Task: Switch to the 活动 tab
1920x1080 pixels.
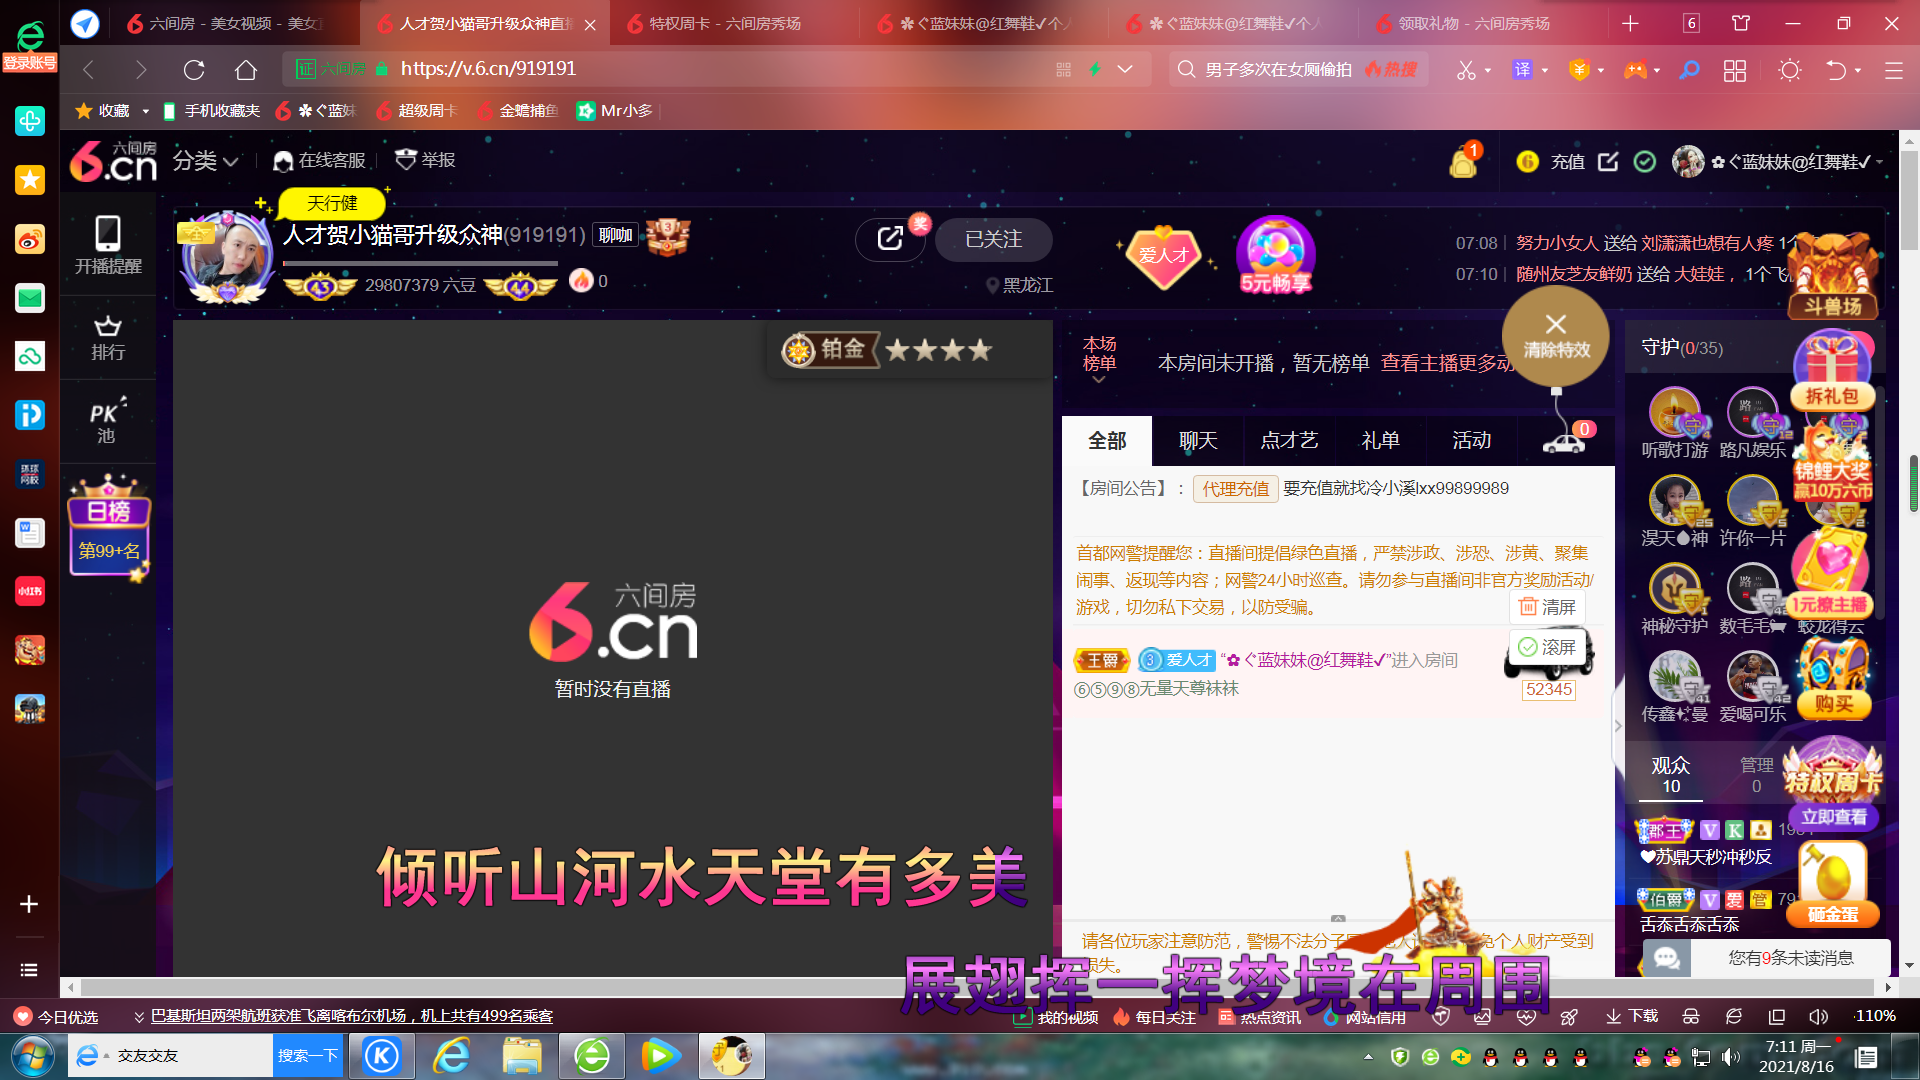Action: (x=1471, y=441)
